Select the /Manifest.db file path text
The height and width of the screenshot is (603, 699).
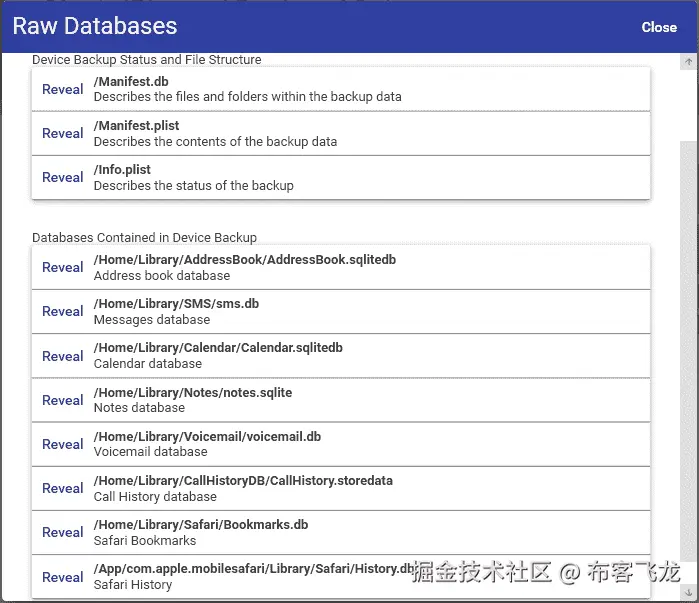click(131, 82)
